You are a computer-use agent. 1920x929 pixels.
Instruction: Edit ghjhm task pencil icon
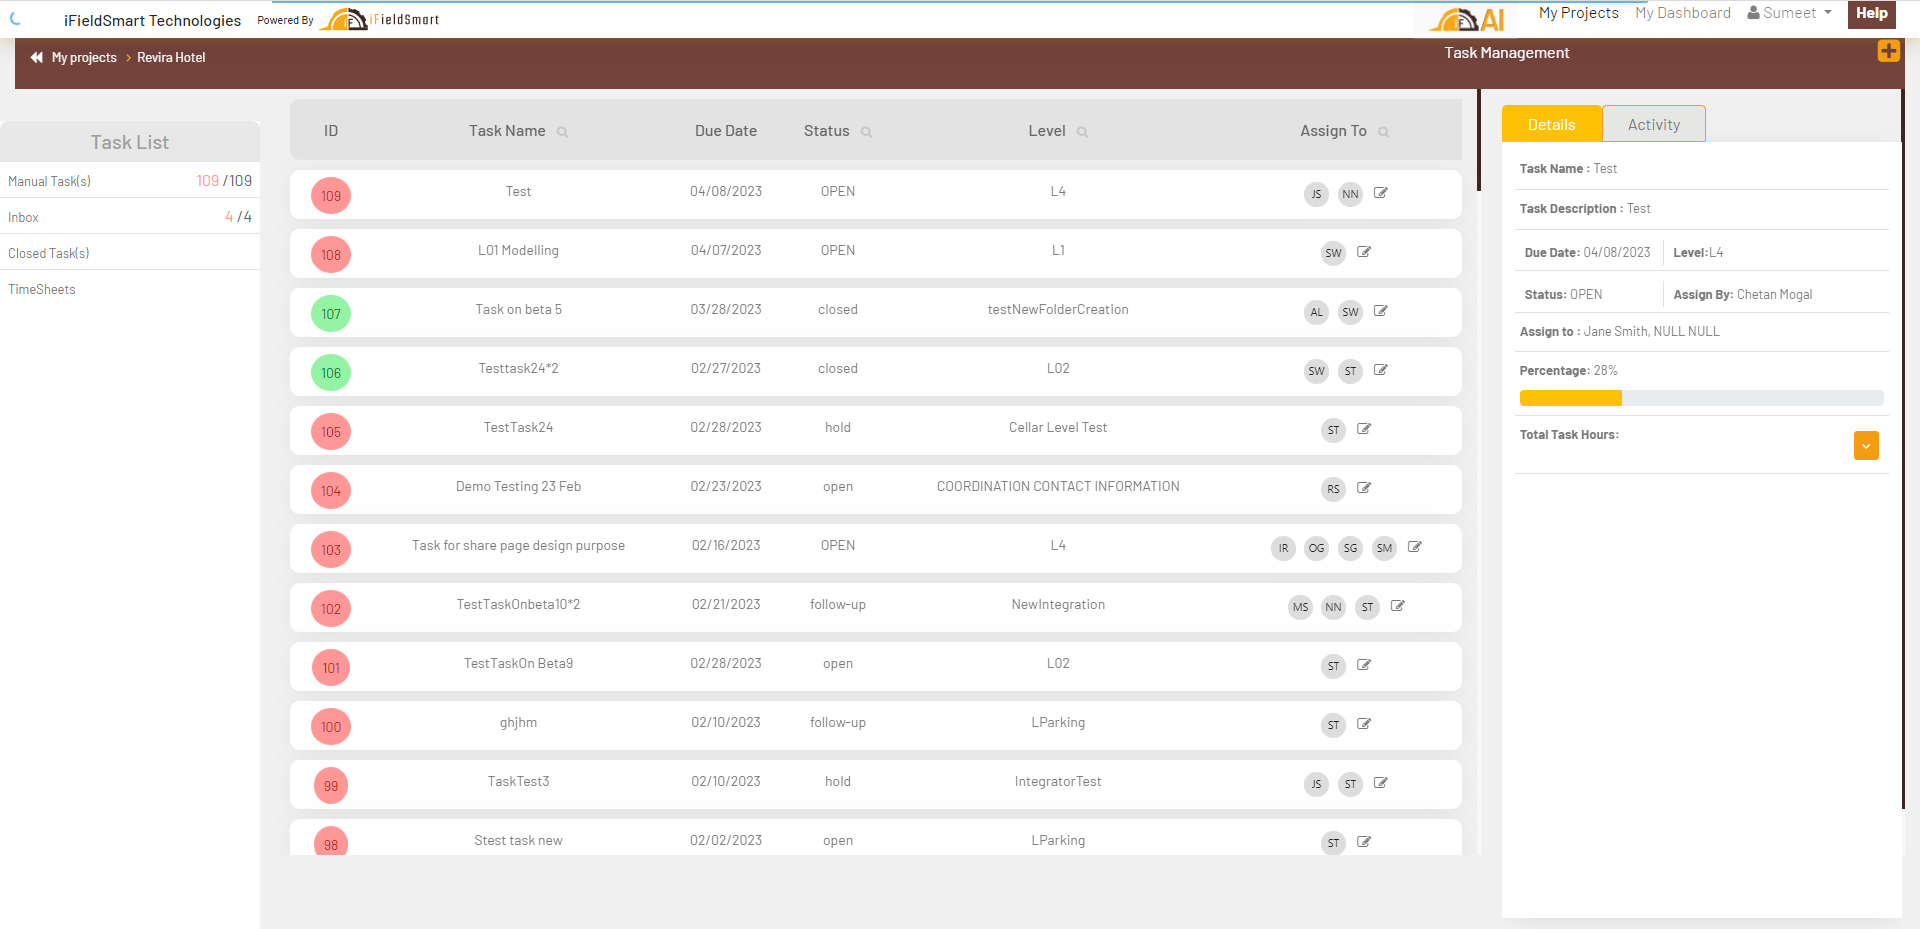[x=1364, y=724]
